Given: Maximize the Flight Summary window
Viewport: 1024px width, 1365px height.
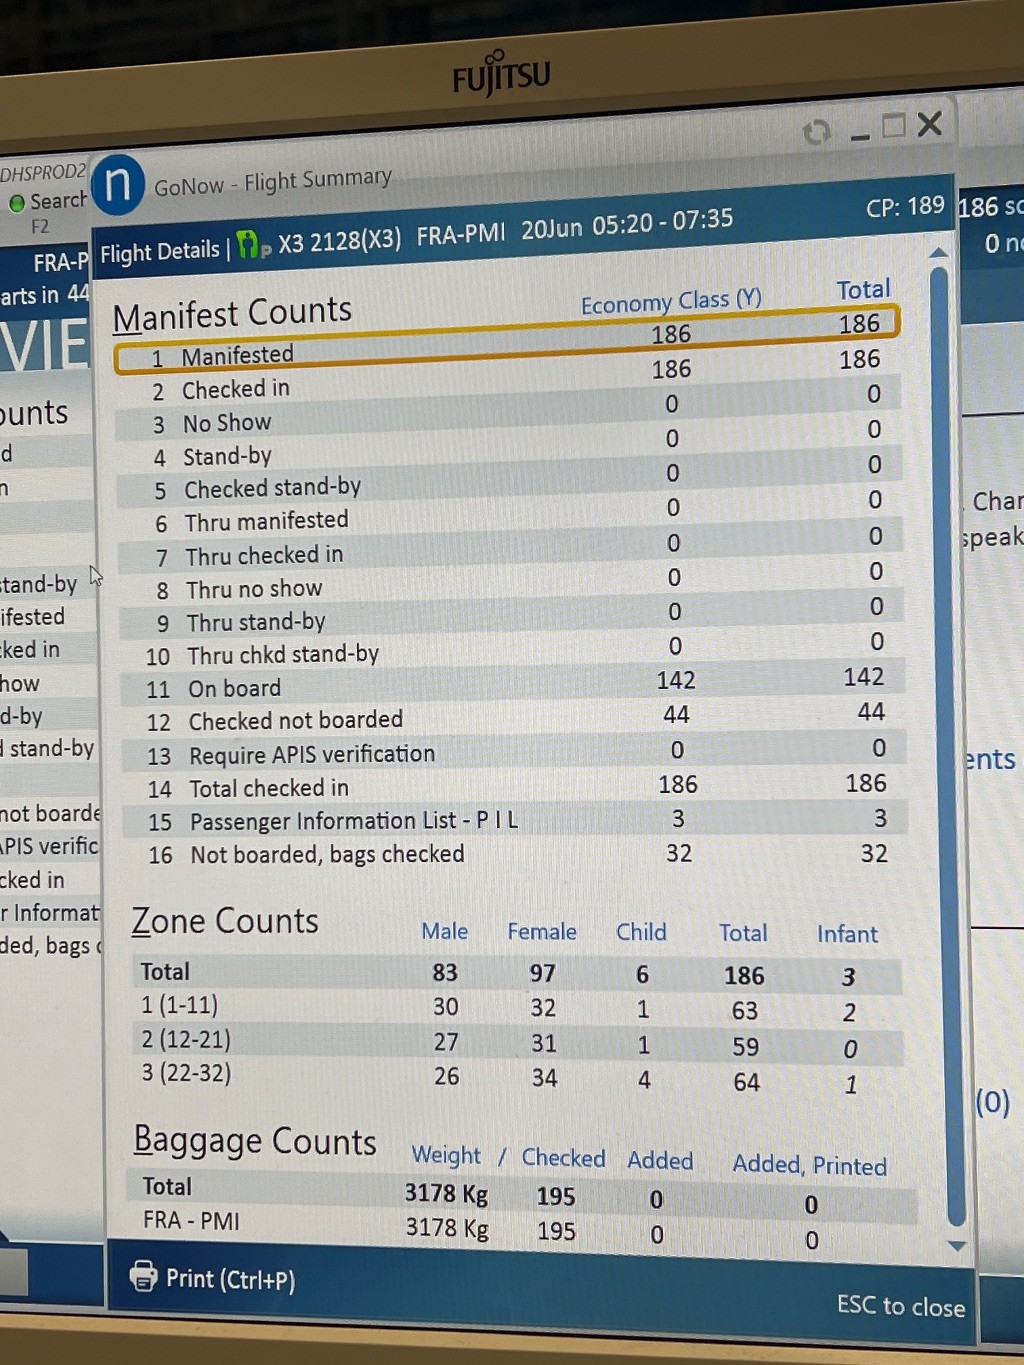Looking at the screenshot, I should 893,126.
